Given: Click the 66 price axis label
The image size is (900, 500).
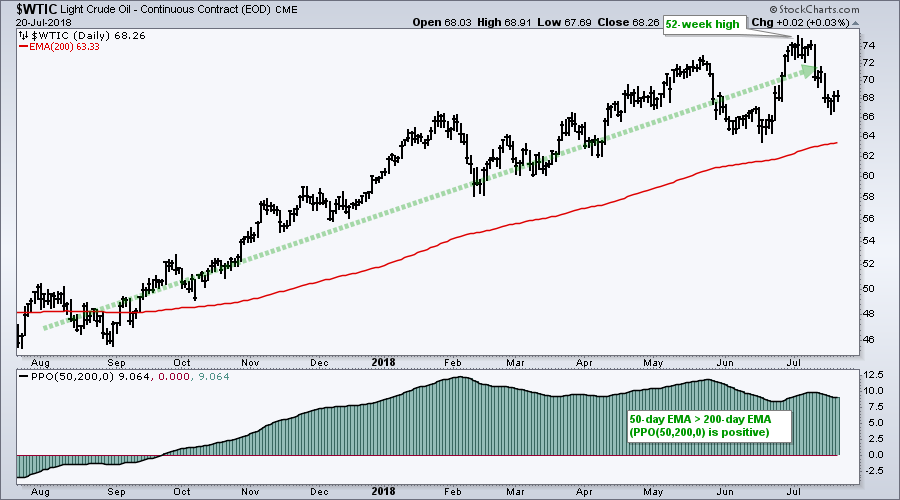Looking at the screenshot, I should click(x=868, y=117).
